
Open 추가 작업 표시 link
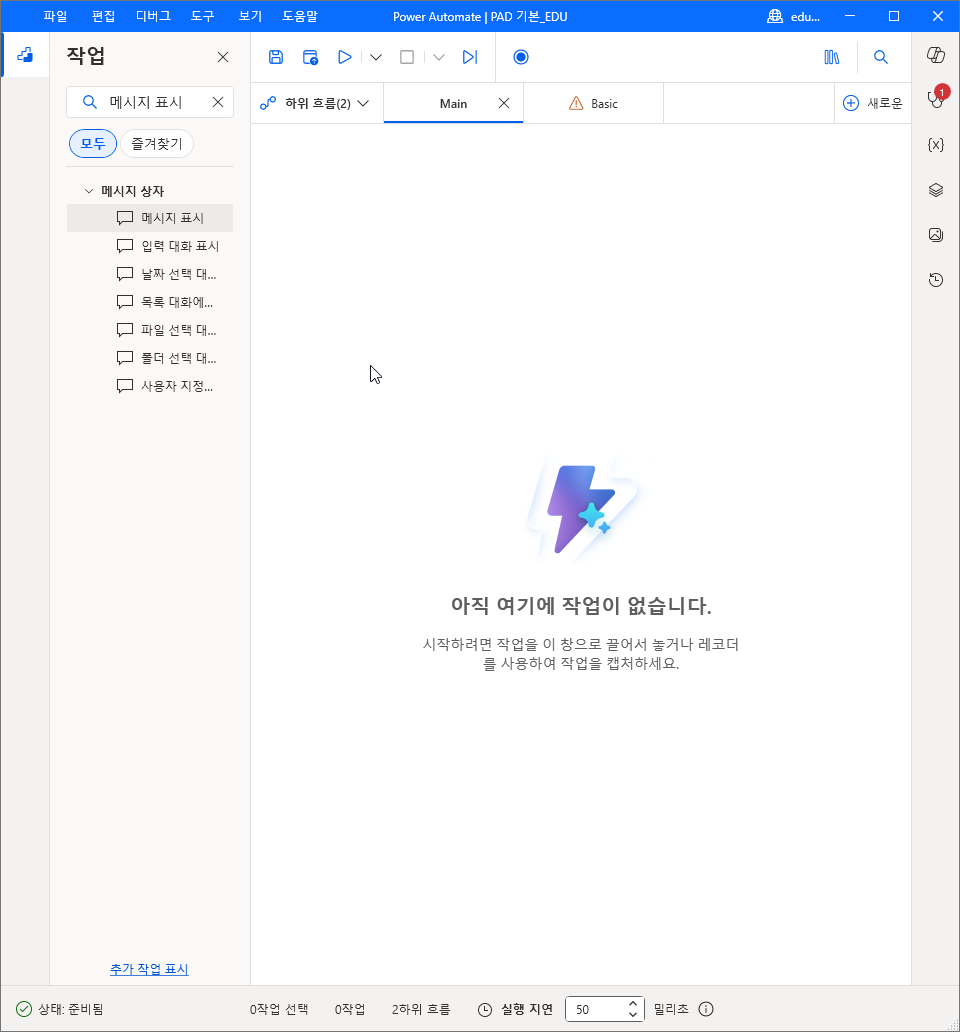click(x=149, y=969)
